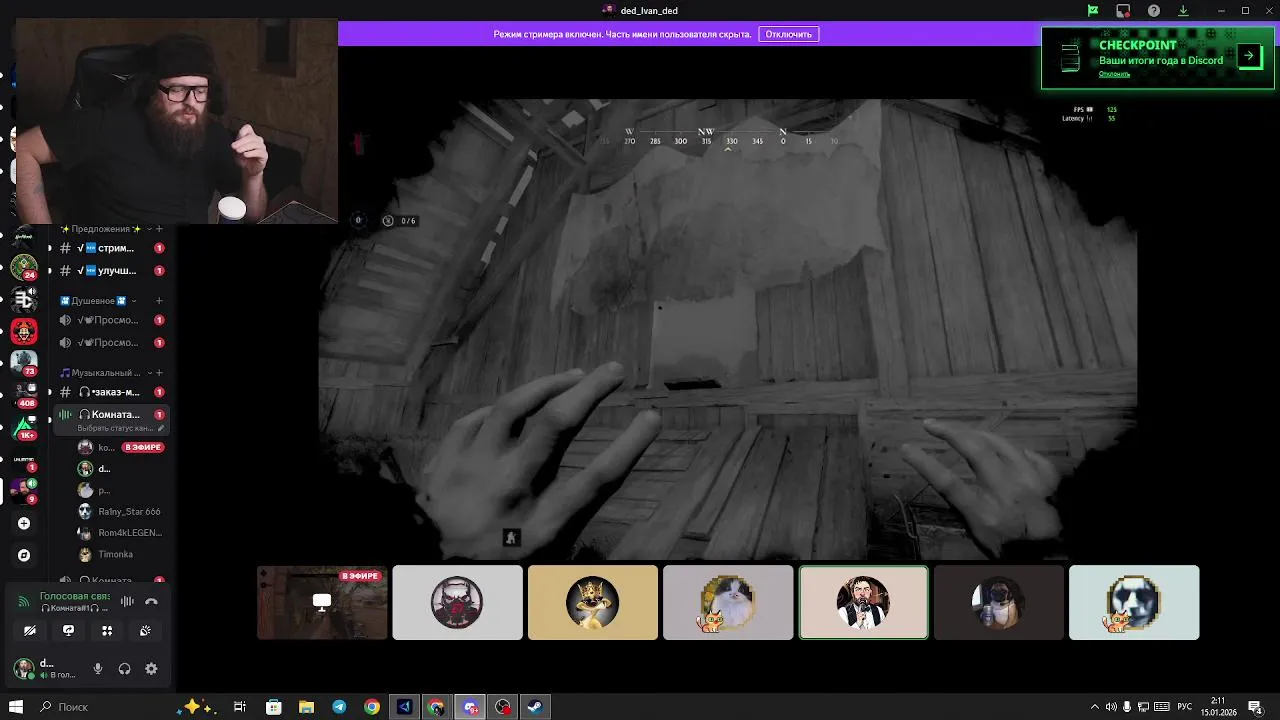Open the inbox icon in title bar
Viewport: 1280px width, 720px height.
click(1123, 11)
